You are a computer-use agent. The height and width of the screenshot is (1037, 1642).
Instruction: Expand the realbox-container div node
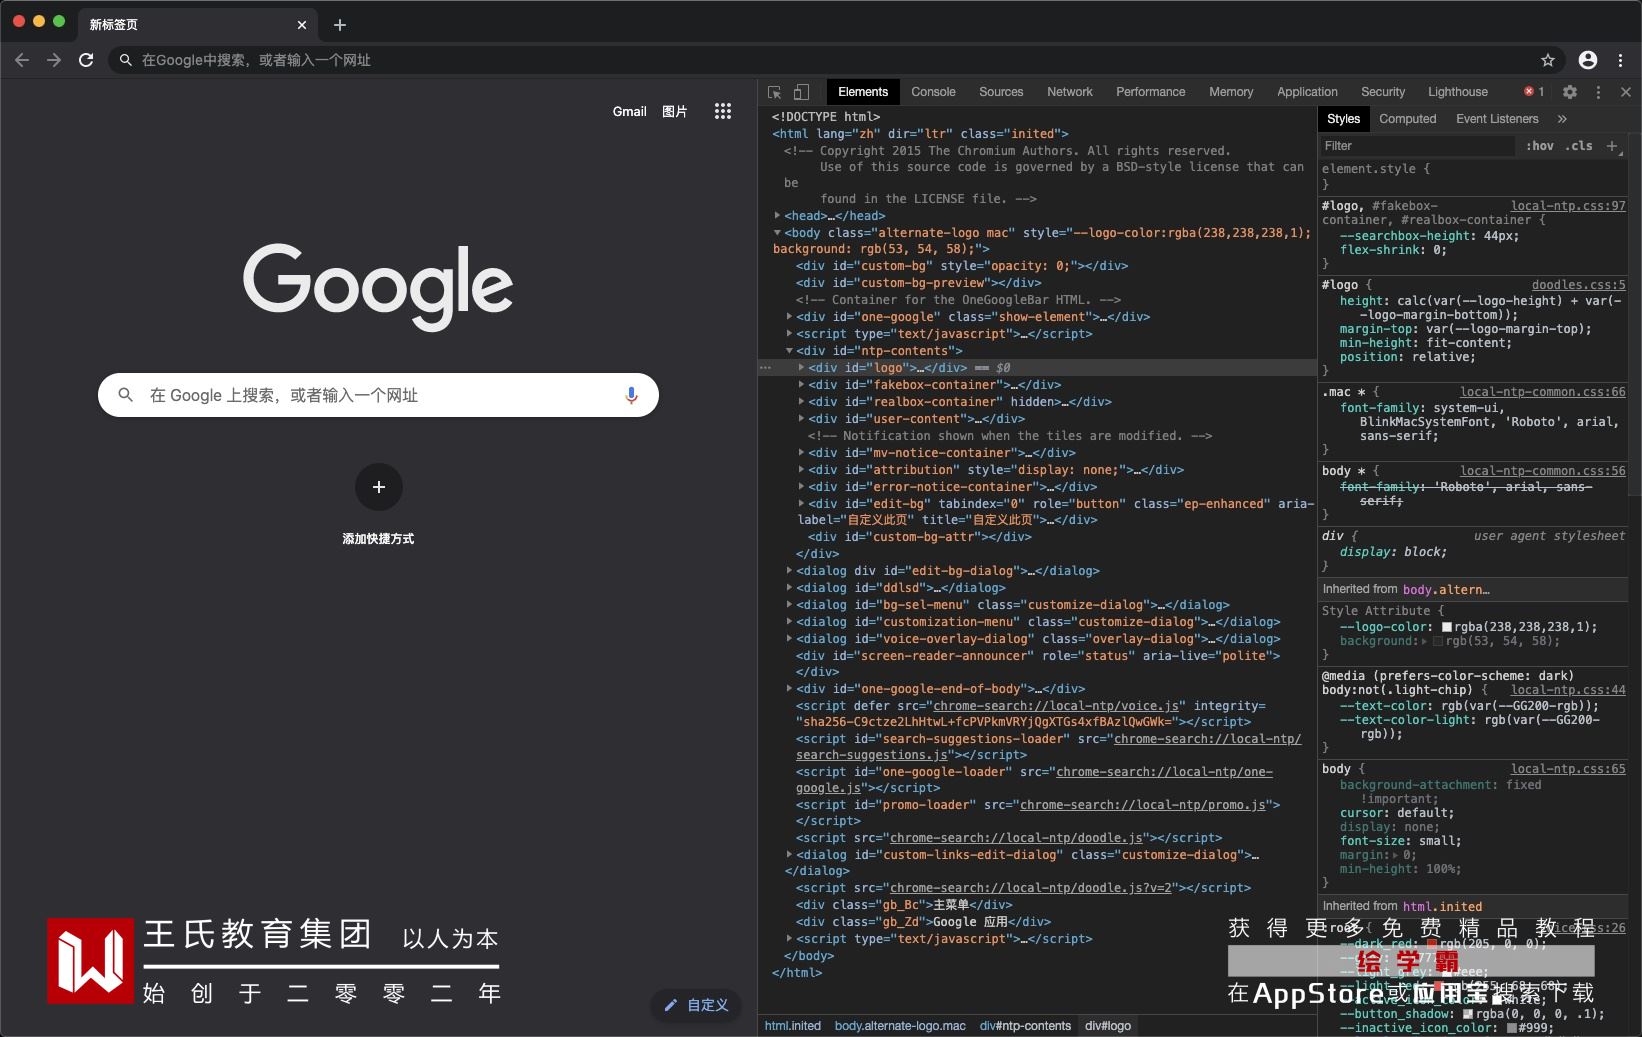coord(801,402)
